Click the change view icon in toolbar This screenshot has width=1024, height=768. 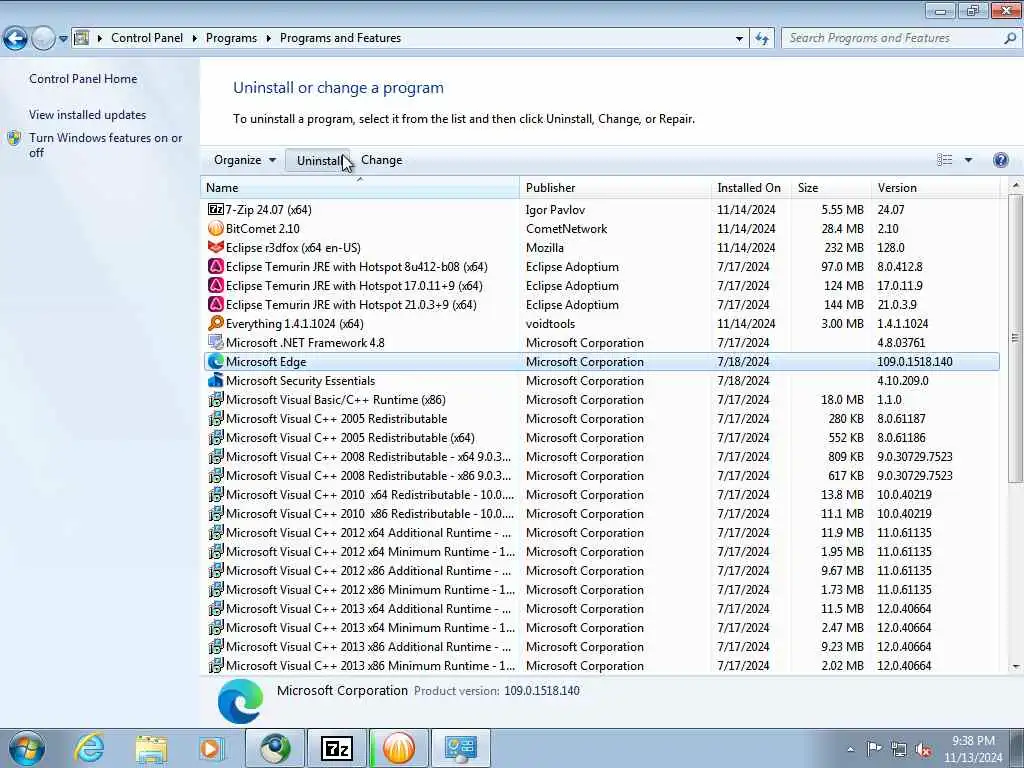944,160
